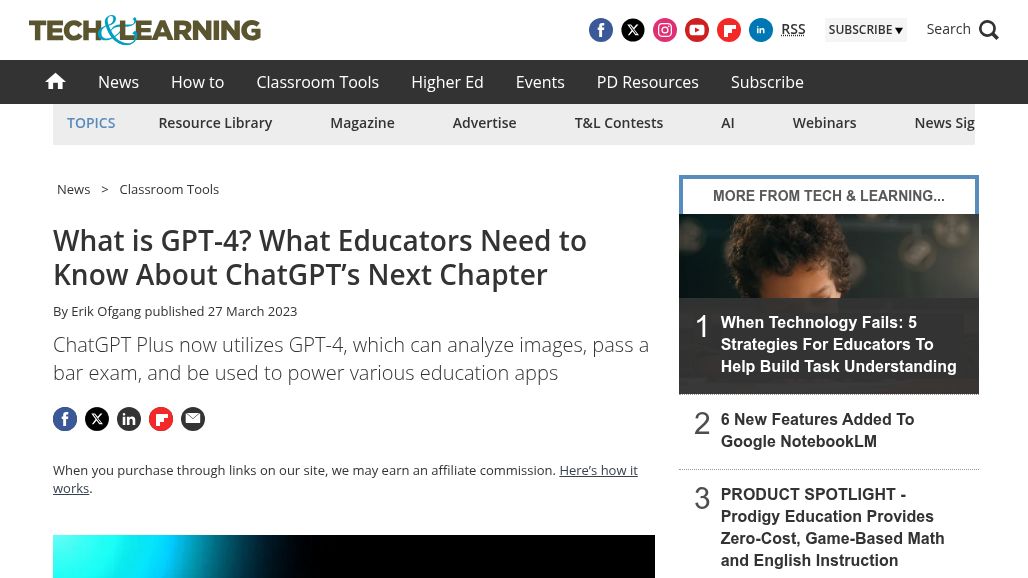Click the search magnifier icon
The width and height of the screenshot is (1028, 578).
988,30
